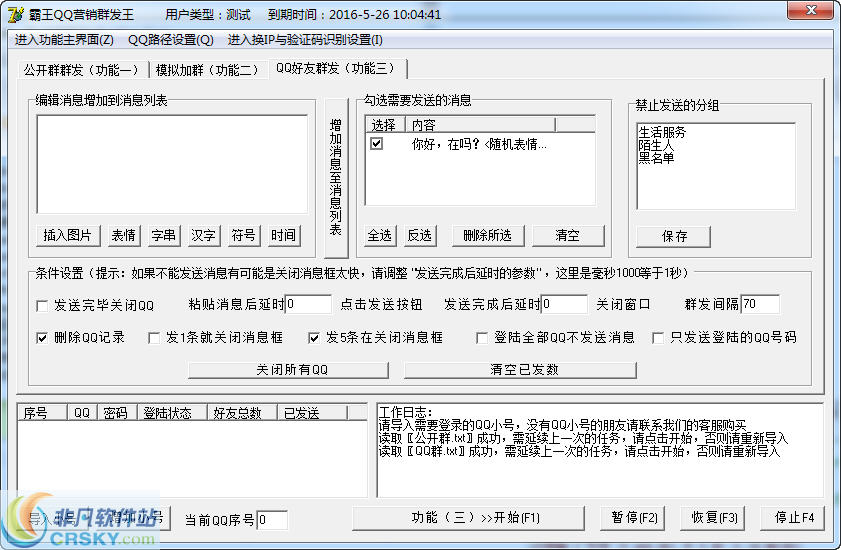
Task: Open the 进入功能主界面(Z) menu
Action: tap(64, 40)
